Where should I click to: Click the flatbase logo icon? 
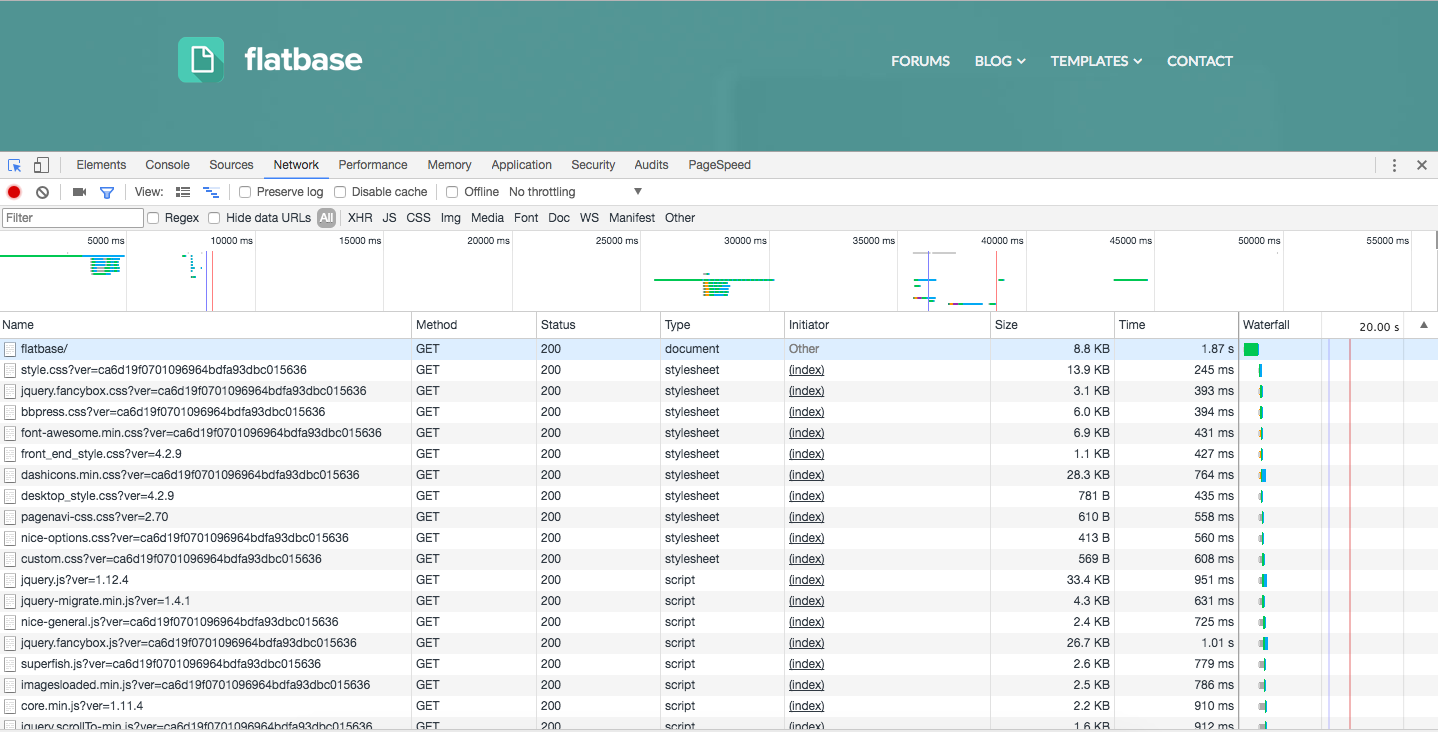pyautogui.click(x=201, y=60)
